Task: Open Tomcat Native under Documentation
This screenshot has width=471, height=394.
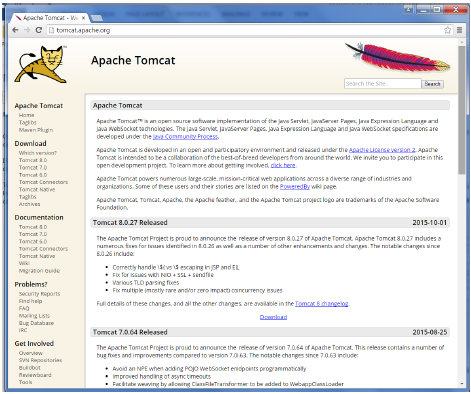Action: click(37, 256)
